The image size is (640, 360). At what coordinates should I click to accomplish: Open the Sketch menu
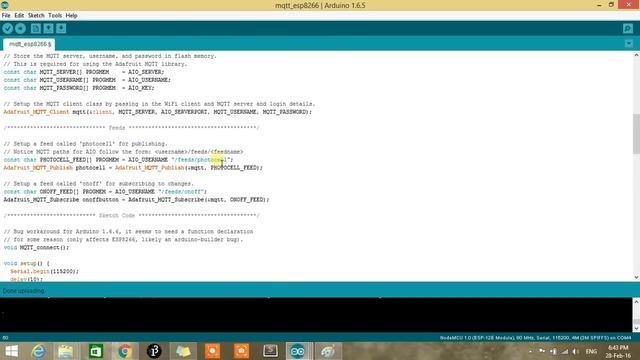(x=36, y=16)
